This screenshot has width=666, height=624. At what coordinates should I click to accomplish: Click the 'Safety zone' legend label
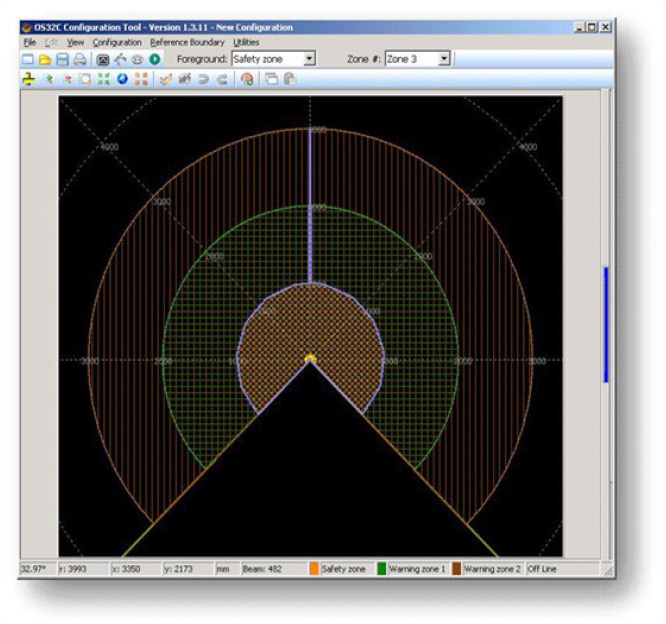click(x=343, y=569)
